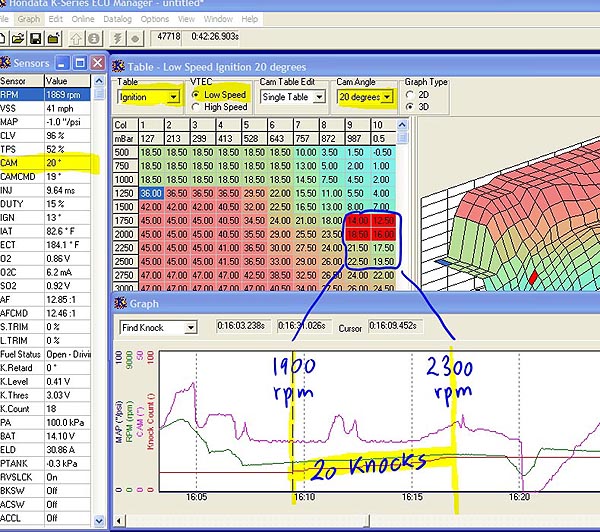Click the 0:16:03.238s start time field

pyautogui.click(x=243, y=326)
